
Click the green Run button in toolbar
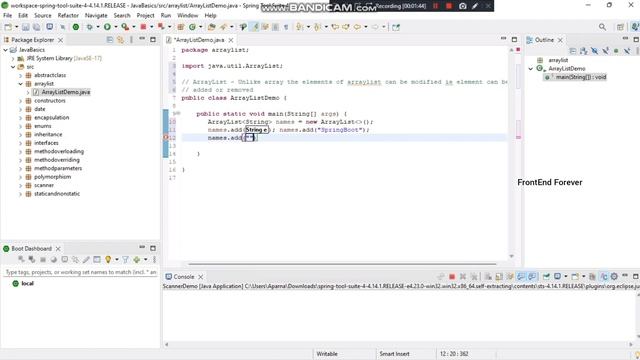(107, 27)
